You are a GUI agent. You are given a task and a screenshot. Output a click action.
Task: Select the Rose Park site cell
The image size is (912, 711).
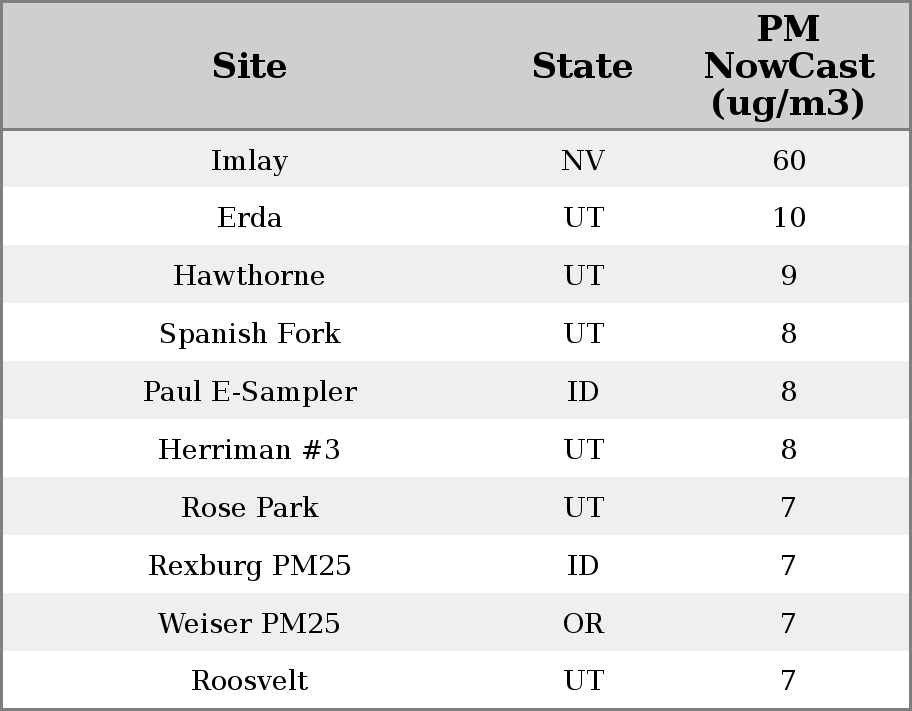(x=249, y=508)
